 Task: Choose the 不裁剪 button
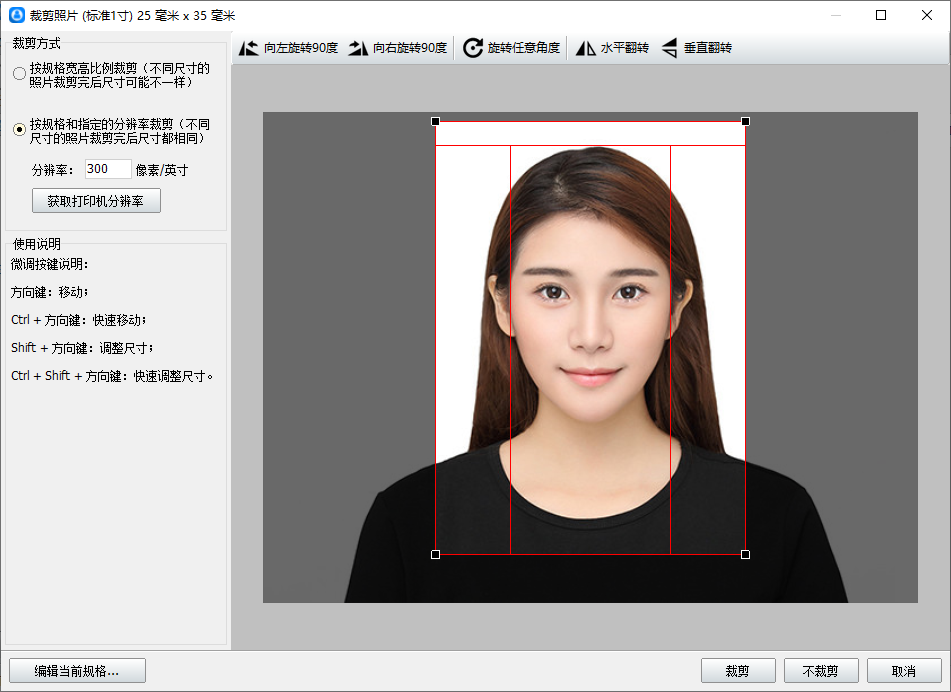coord(821,671)
